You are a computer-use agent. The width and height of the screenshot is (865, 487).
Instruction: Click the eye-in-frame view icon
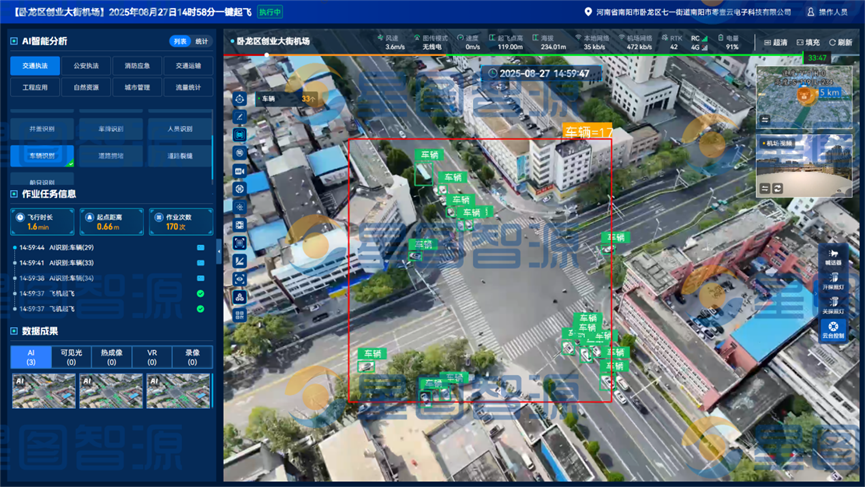[x=240, y=279]
